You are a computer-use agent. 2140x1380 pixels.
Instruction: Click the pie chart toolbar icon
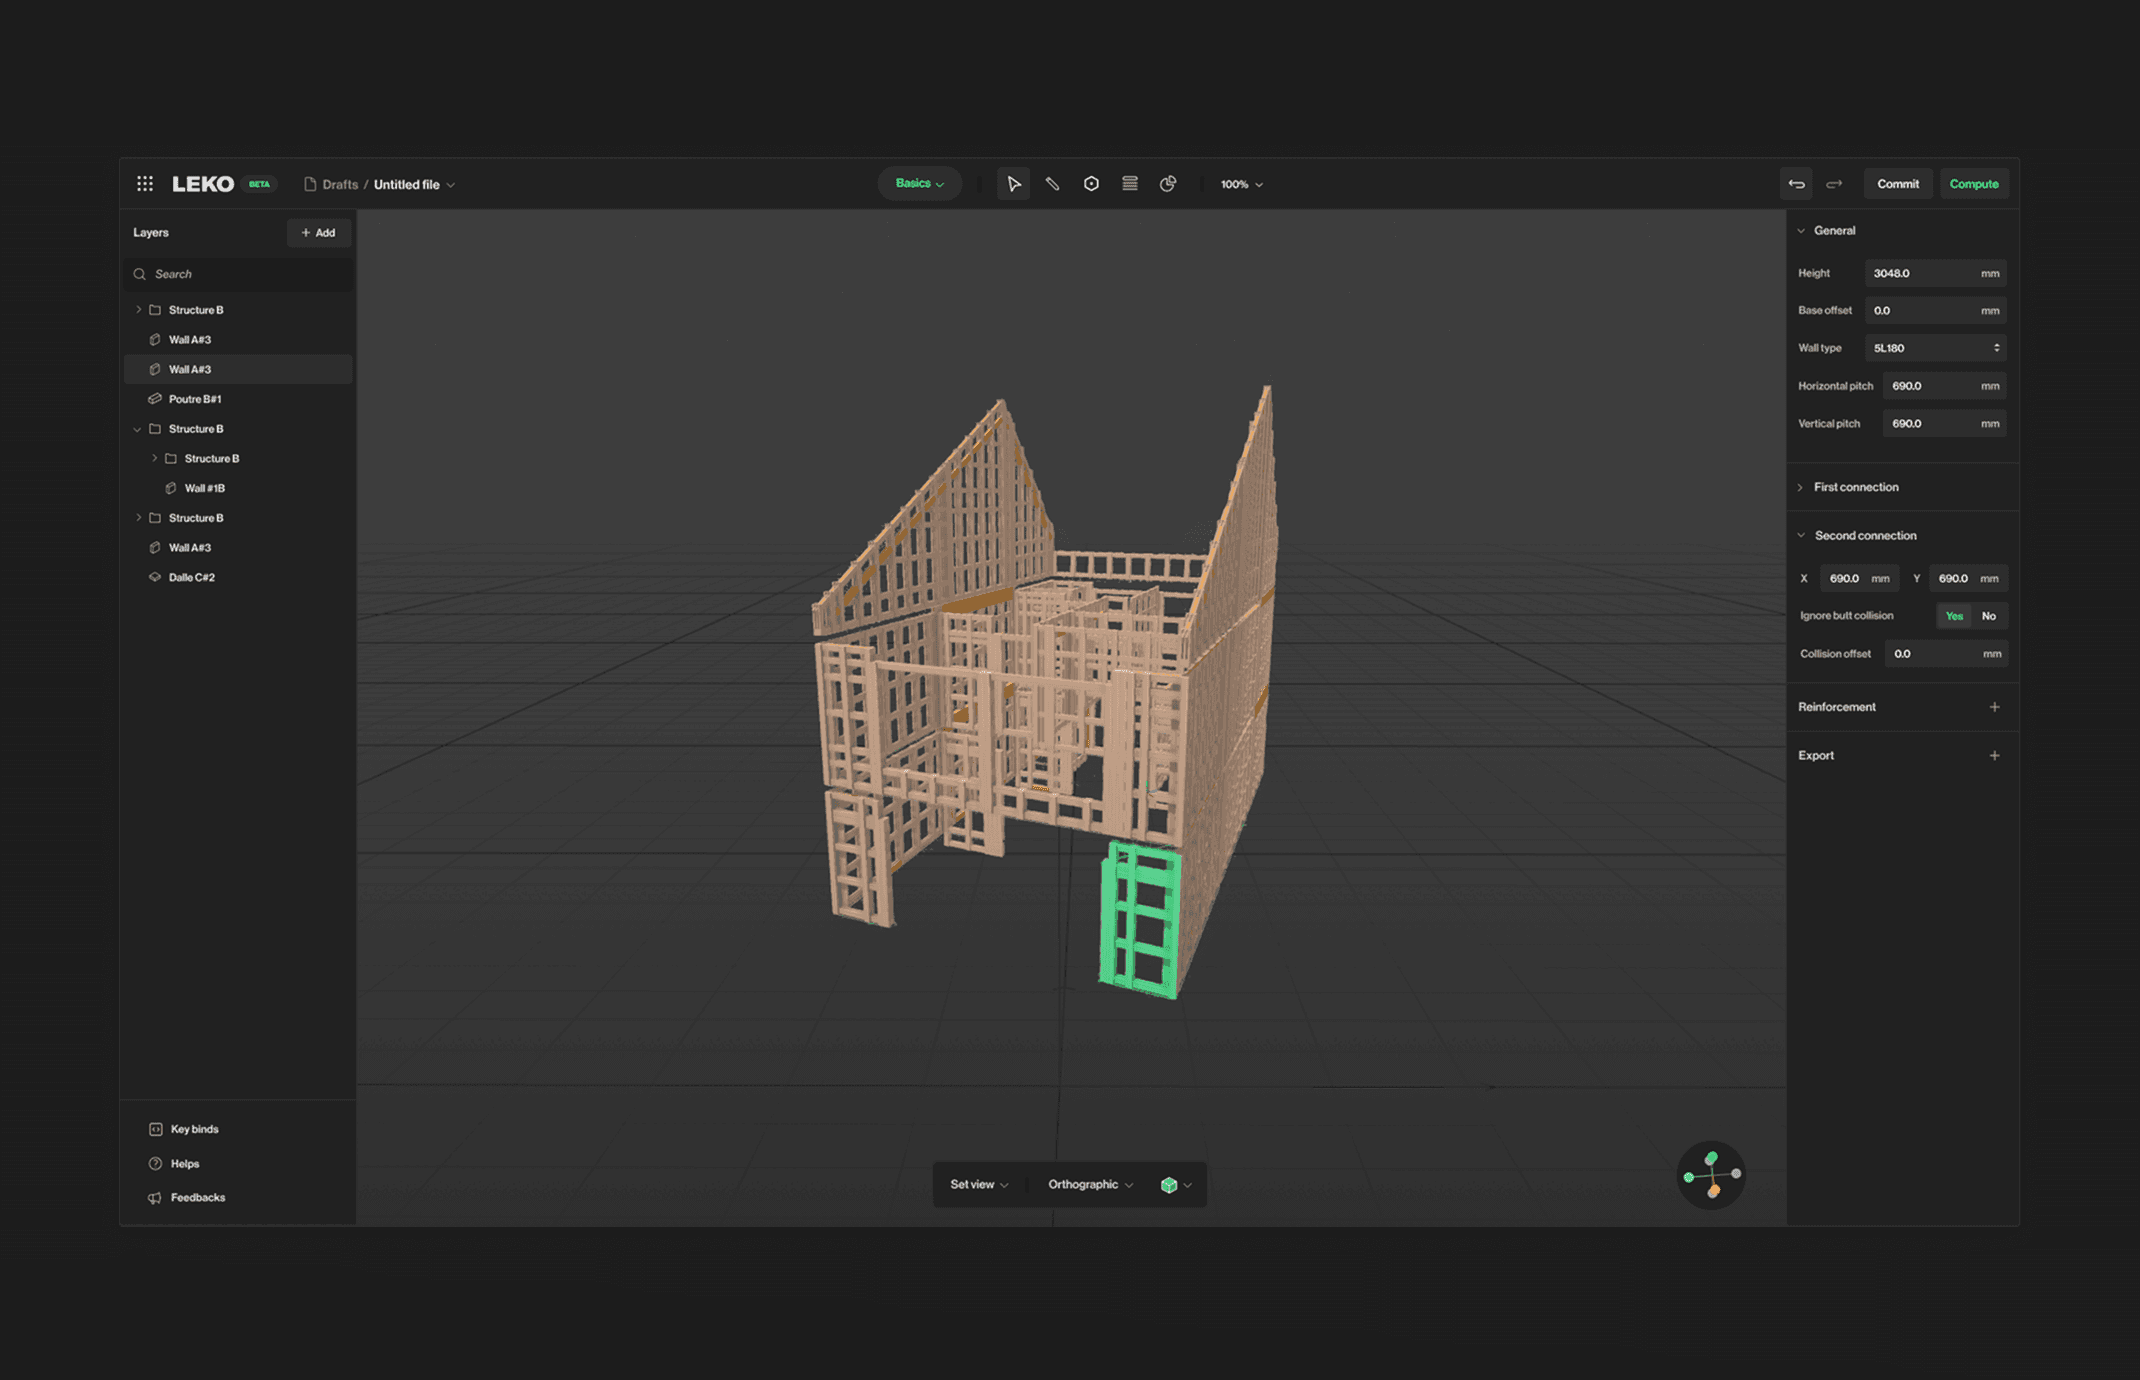(1168, 184)
